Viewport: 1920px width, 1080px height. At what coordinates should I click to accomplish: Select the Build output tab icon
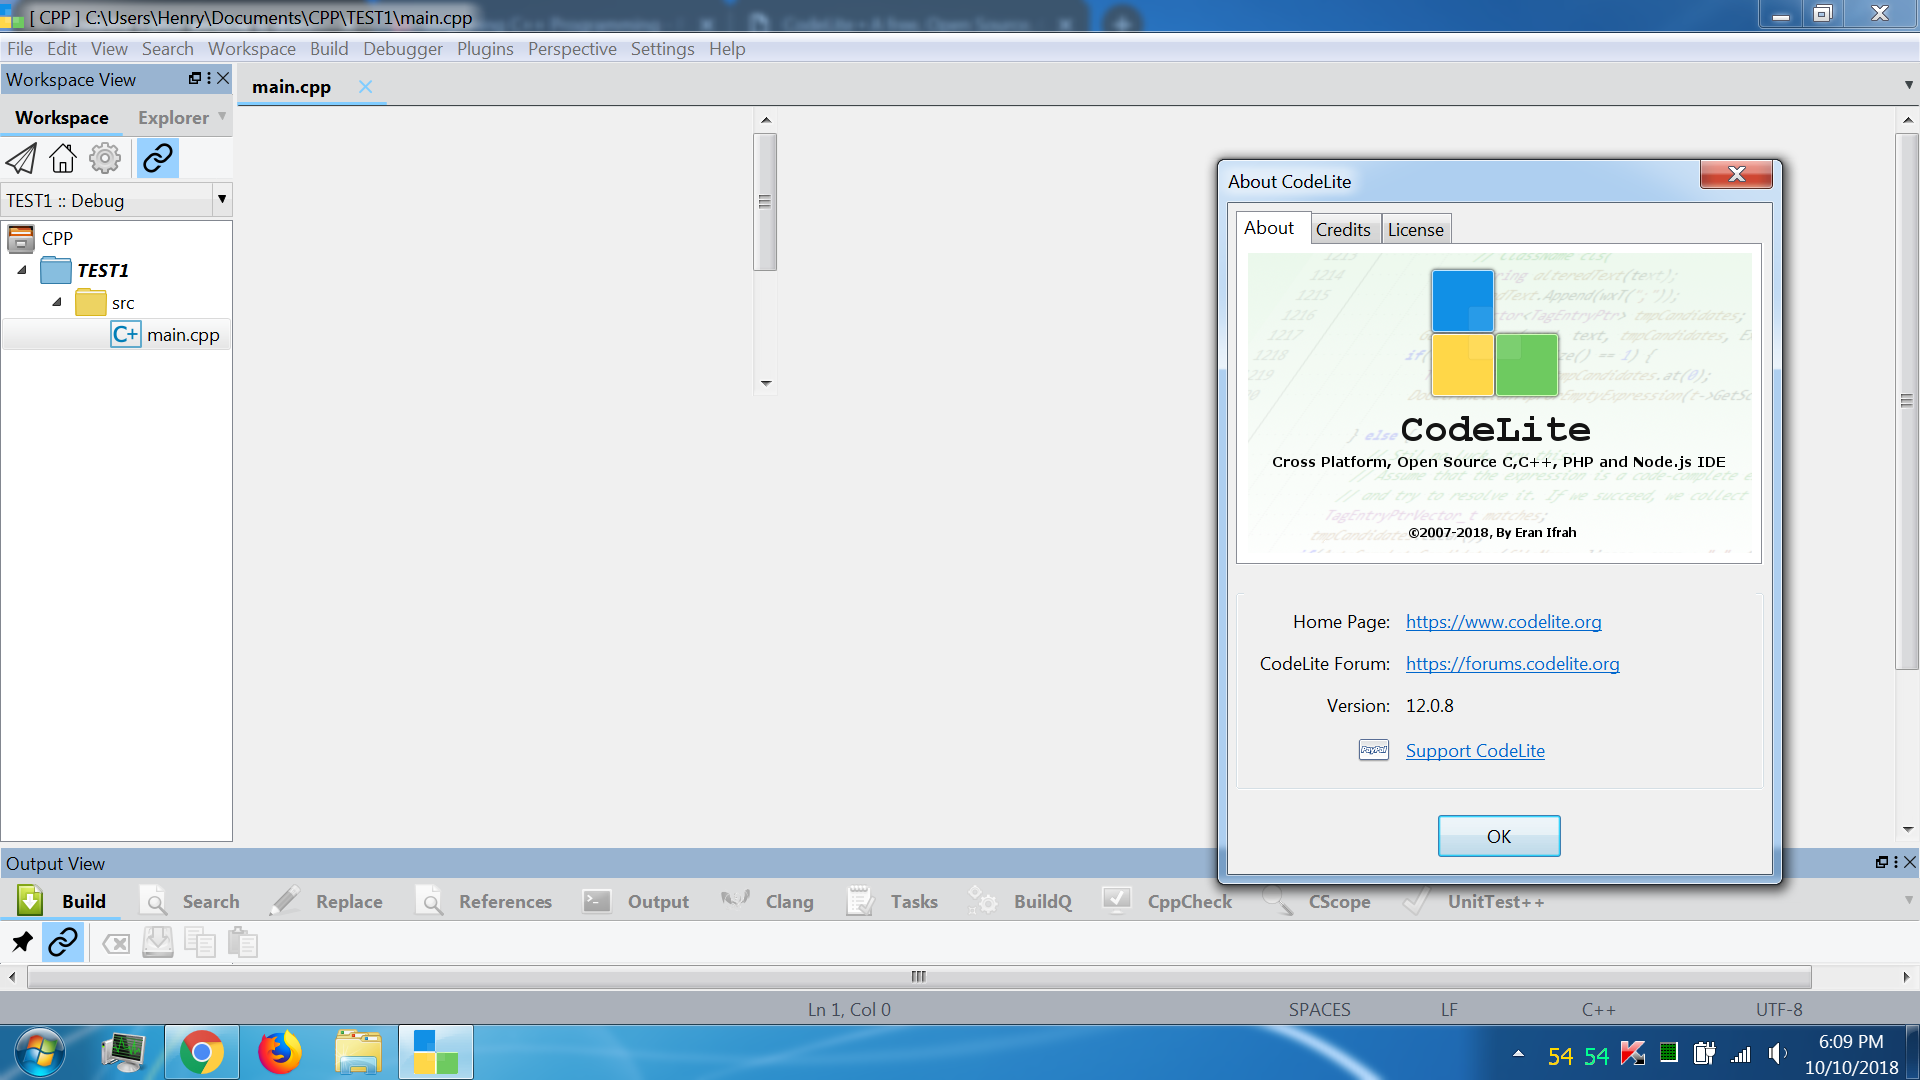click(x=29, y=901)
